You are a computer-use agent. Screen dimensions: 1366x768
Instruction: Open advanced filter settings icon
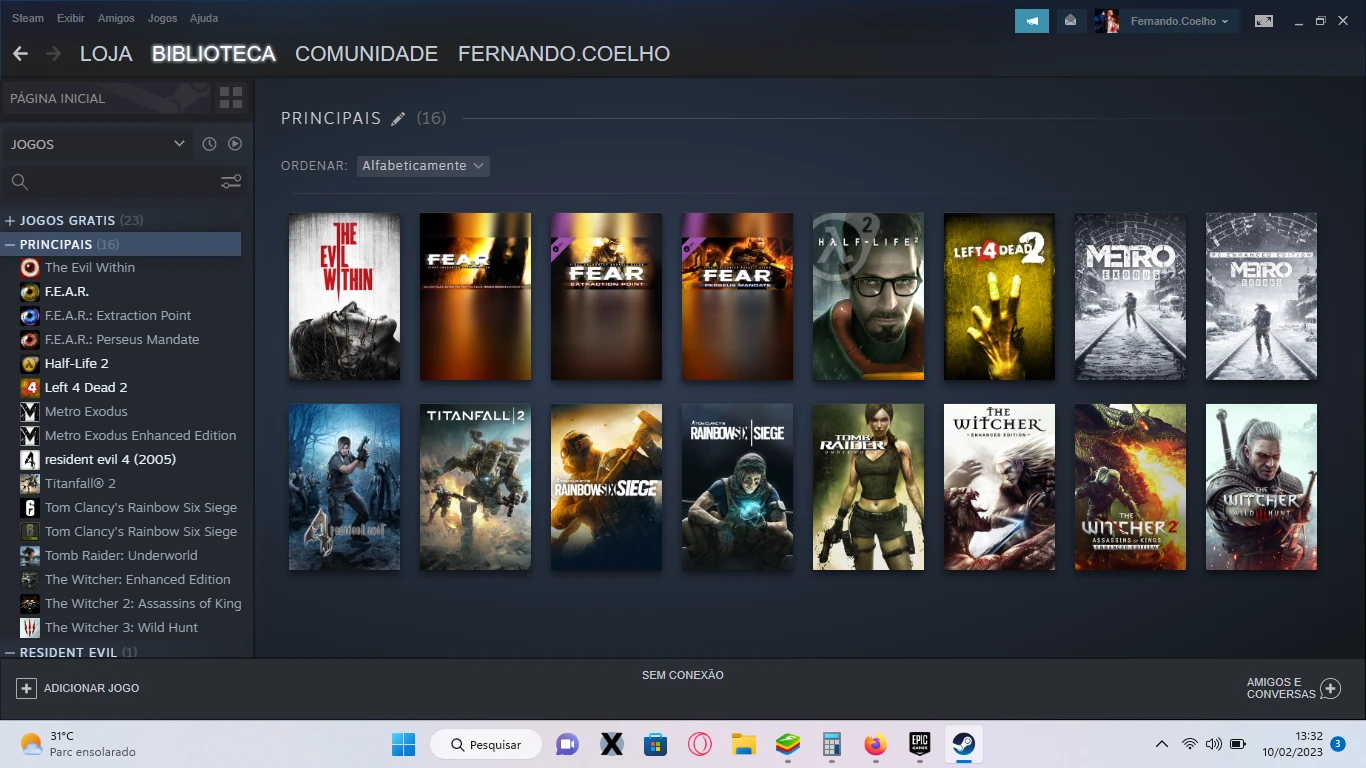point(231,182)
